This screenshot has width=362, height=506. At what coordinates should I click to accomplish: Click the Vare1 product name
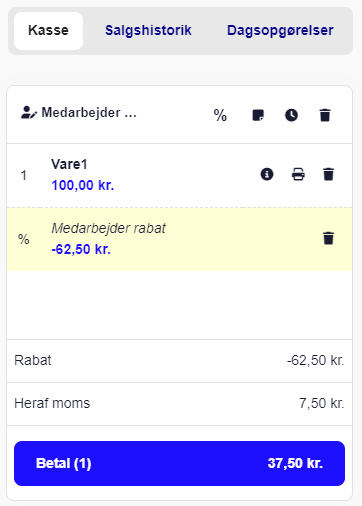(69, 164)
